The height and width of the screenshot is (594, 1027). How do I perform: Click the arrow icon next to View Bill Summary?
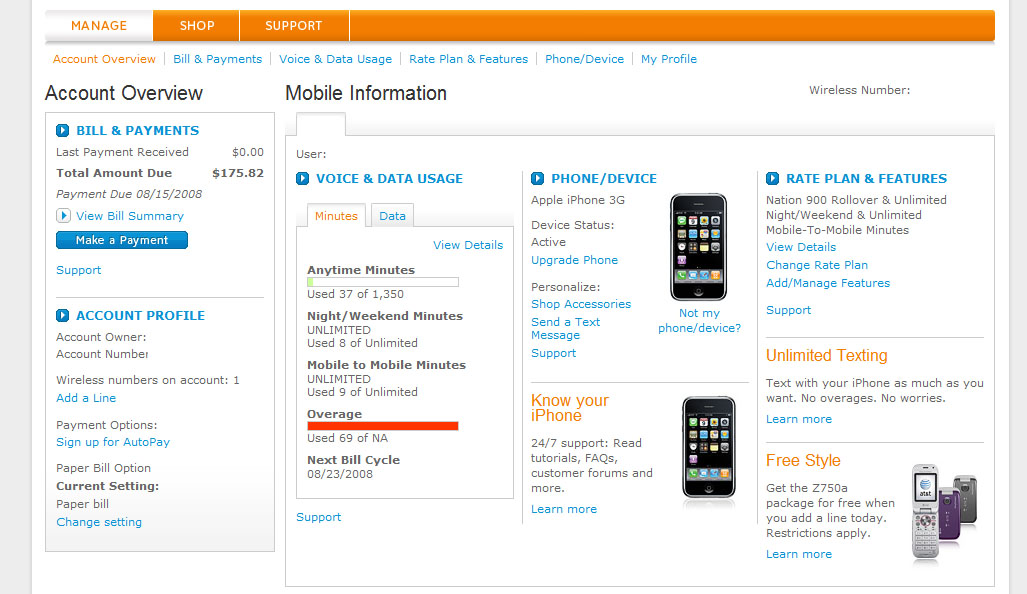click(x=63, y=215)
